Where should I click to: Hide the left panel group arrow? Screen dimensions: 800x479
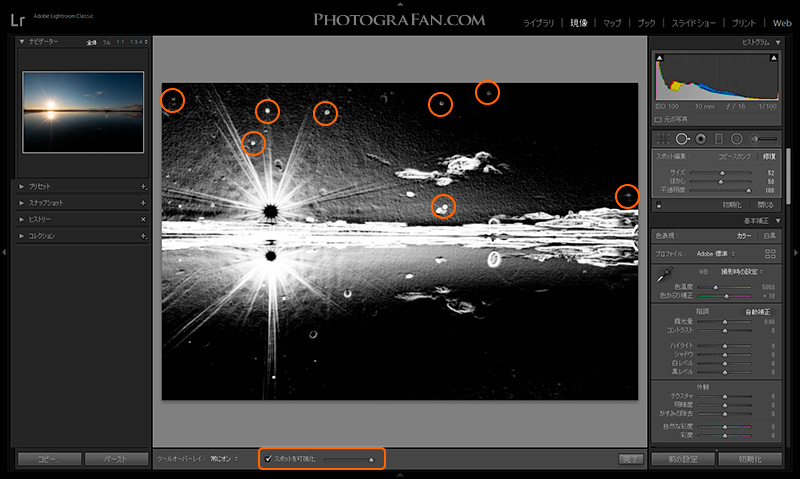[x=4, y=252]
